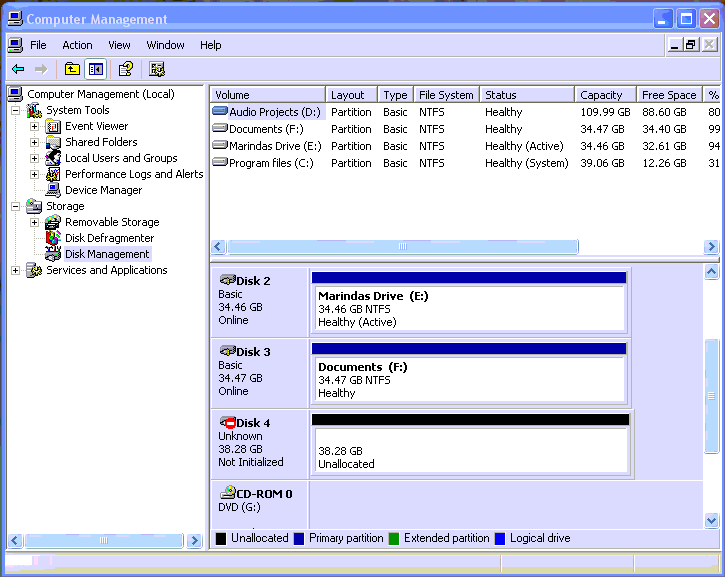Select the 38.28 GB Unallocated block
725x577 pixels.
tap(471, 445)
